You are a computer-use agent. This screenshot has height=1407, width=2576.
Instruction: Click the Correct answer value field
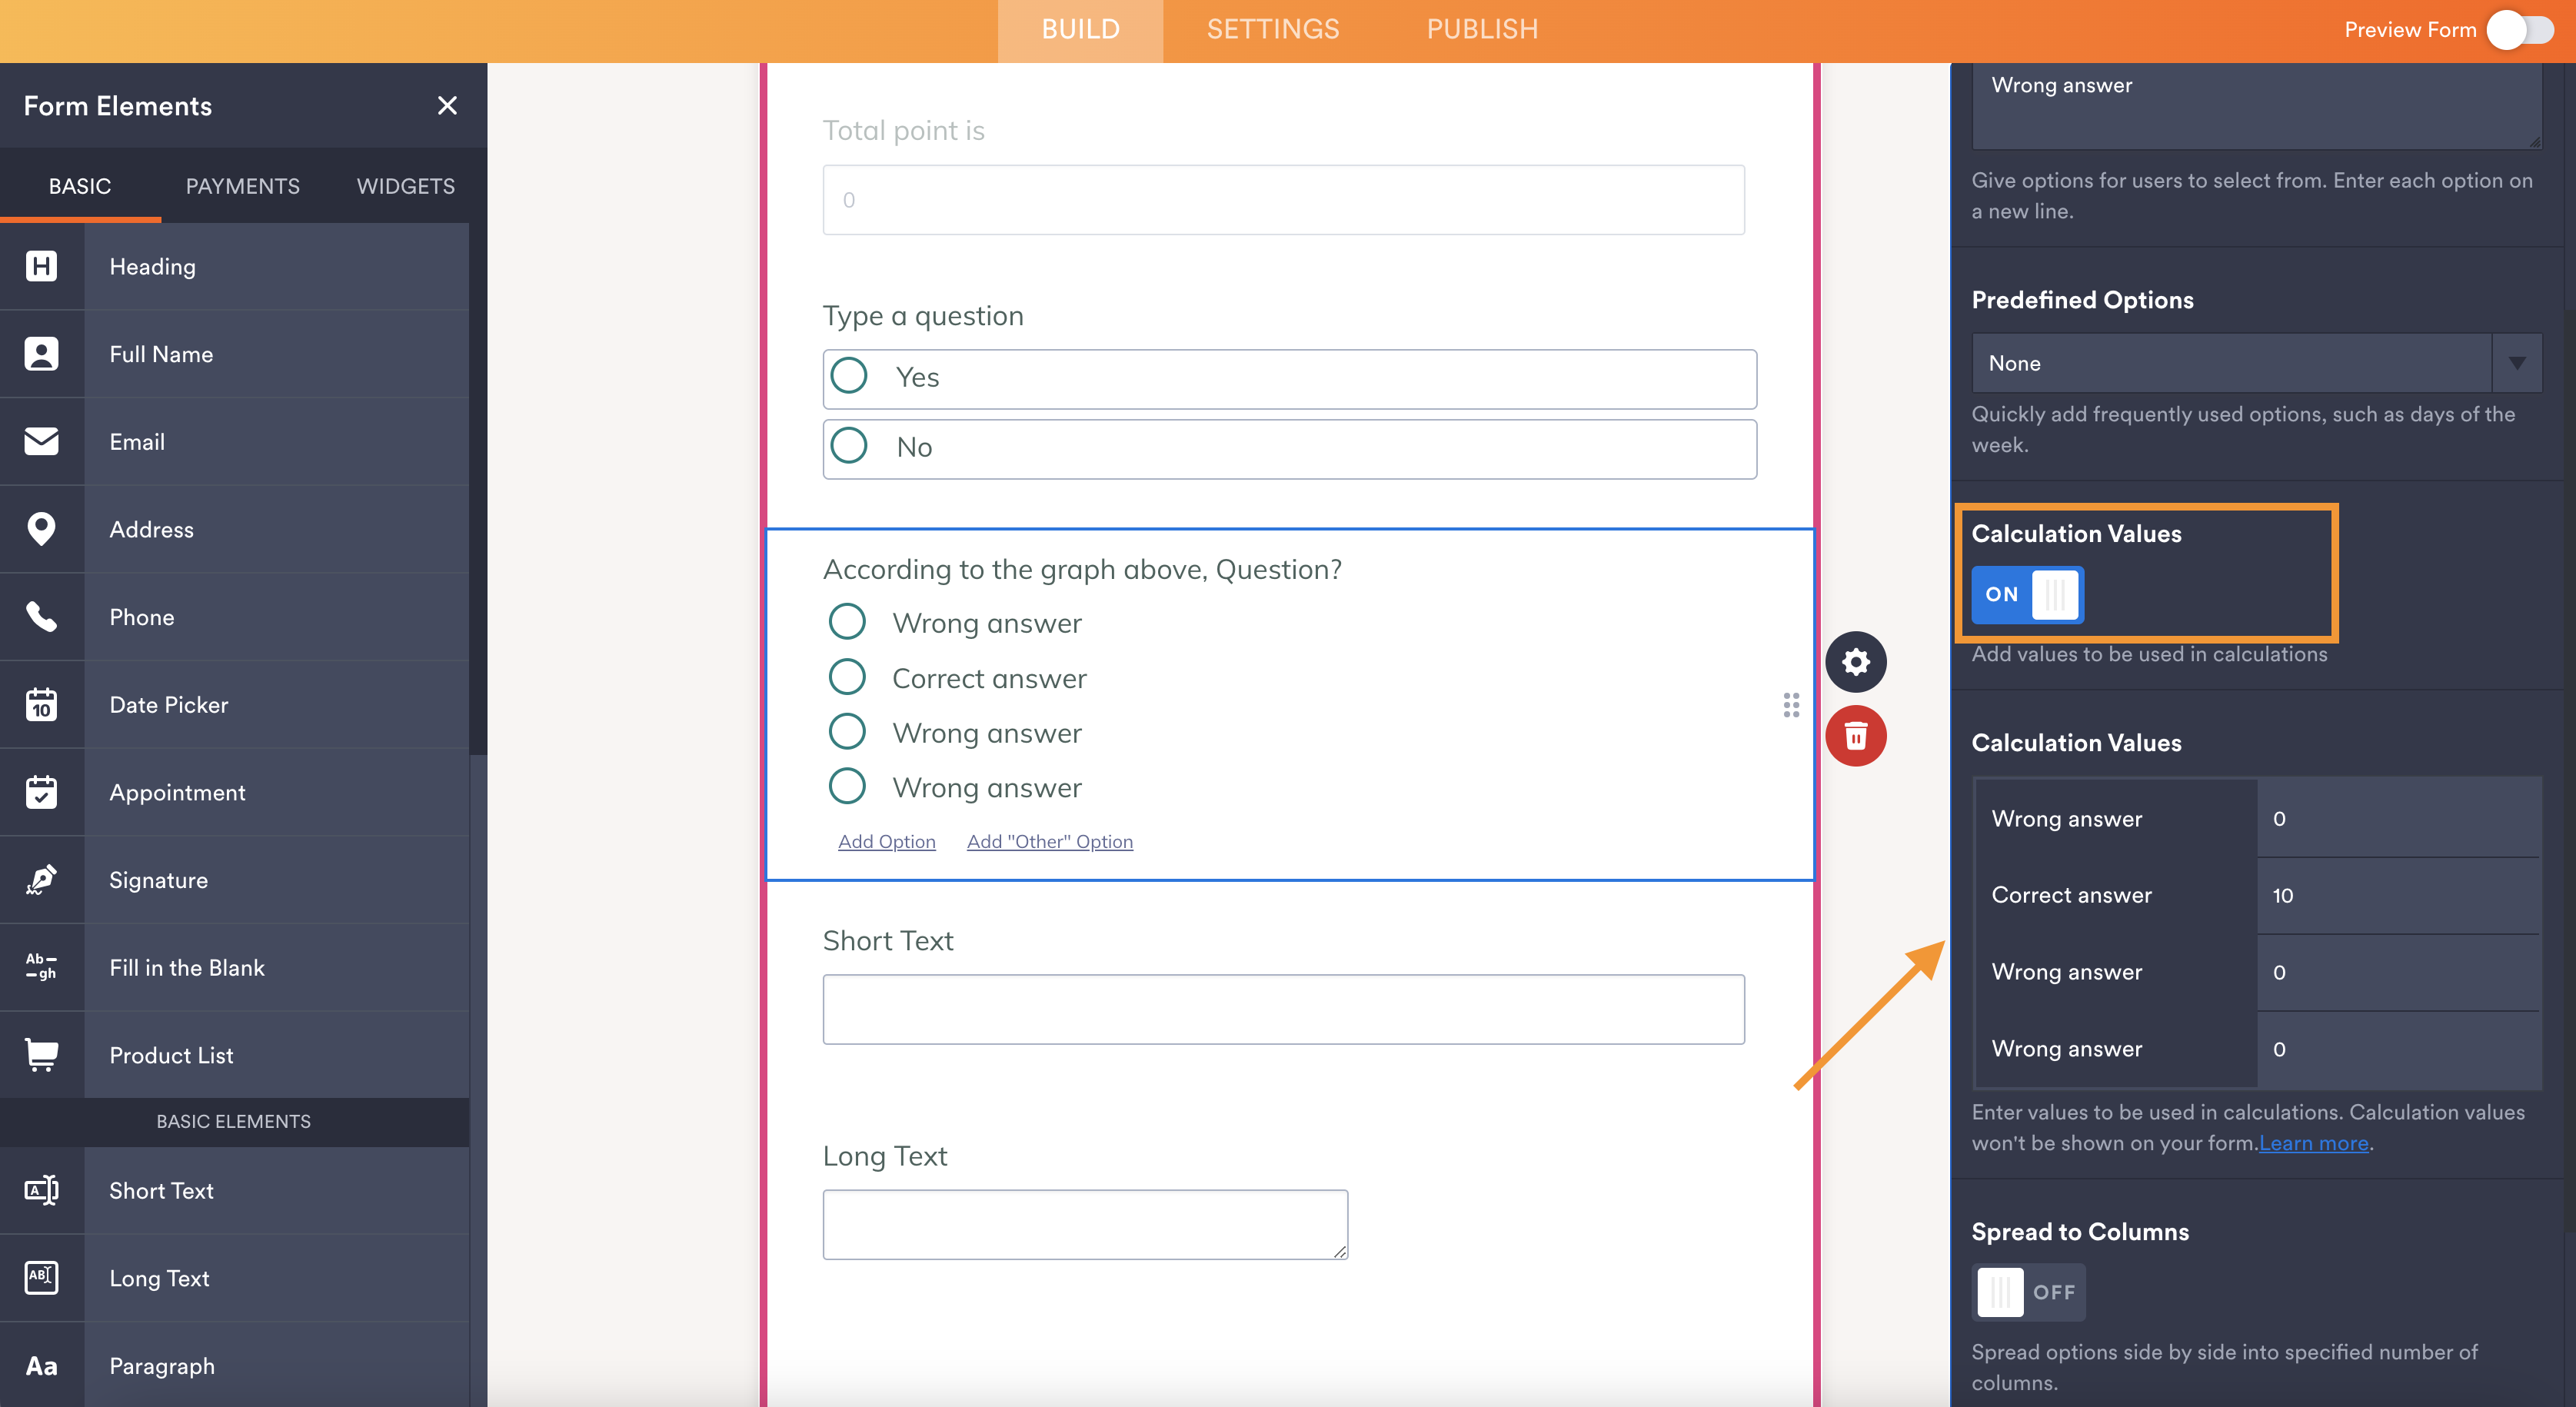[2397, 895]
